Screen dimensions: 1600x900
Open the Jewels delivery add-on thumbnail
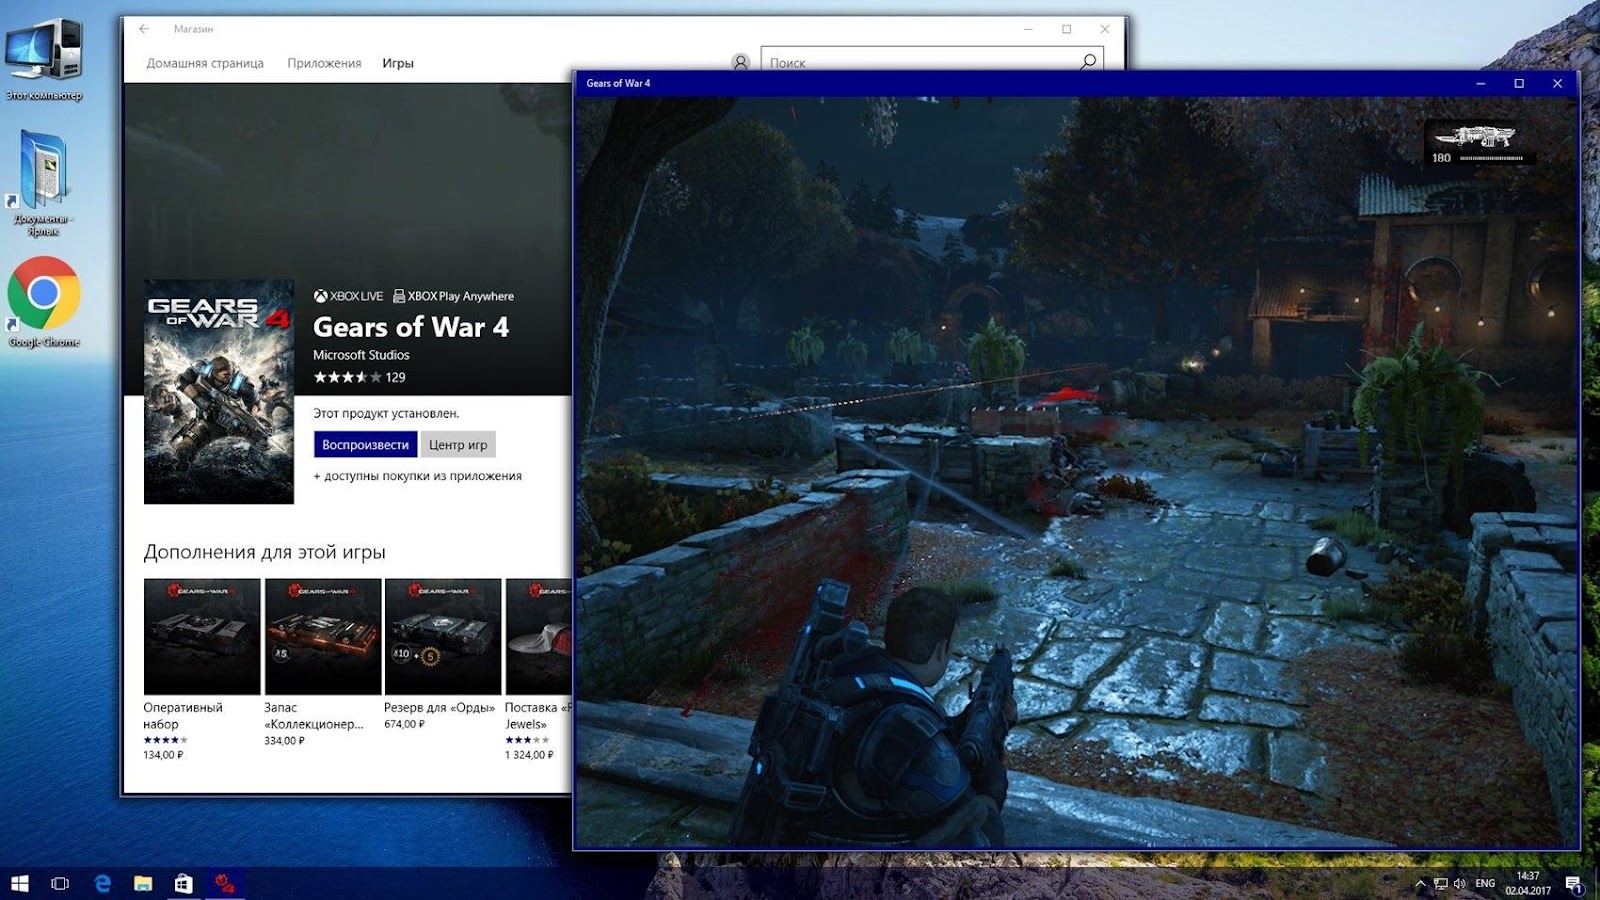click(x=539, y=636)
